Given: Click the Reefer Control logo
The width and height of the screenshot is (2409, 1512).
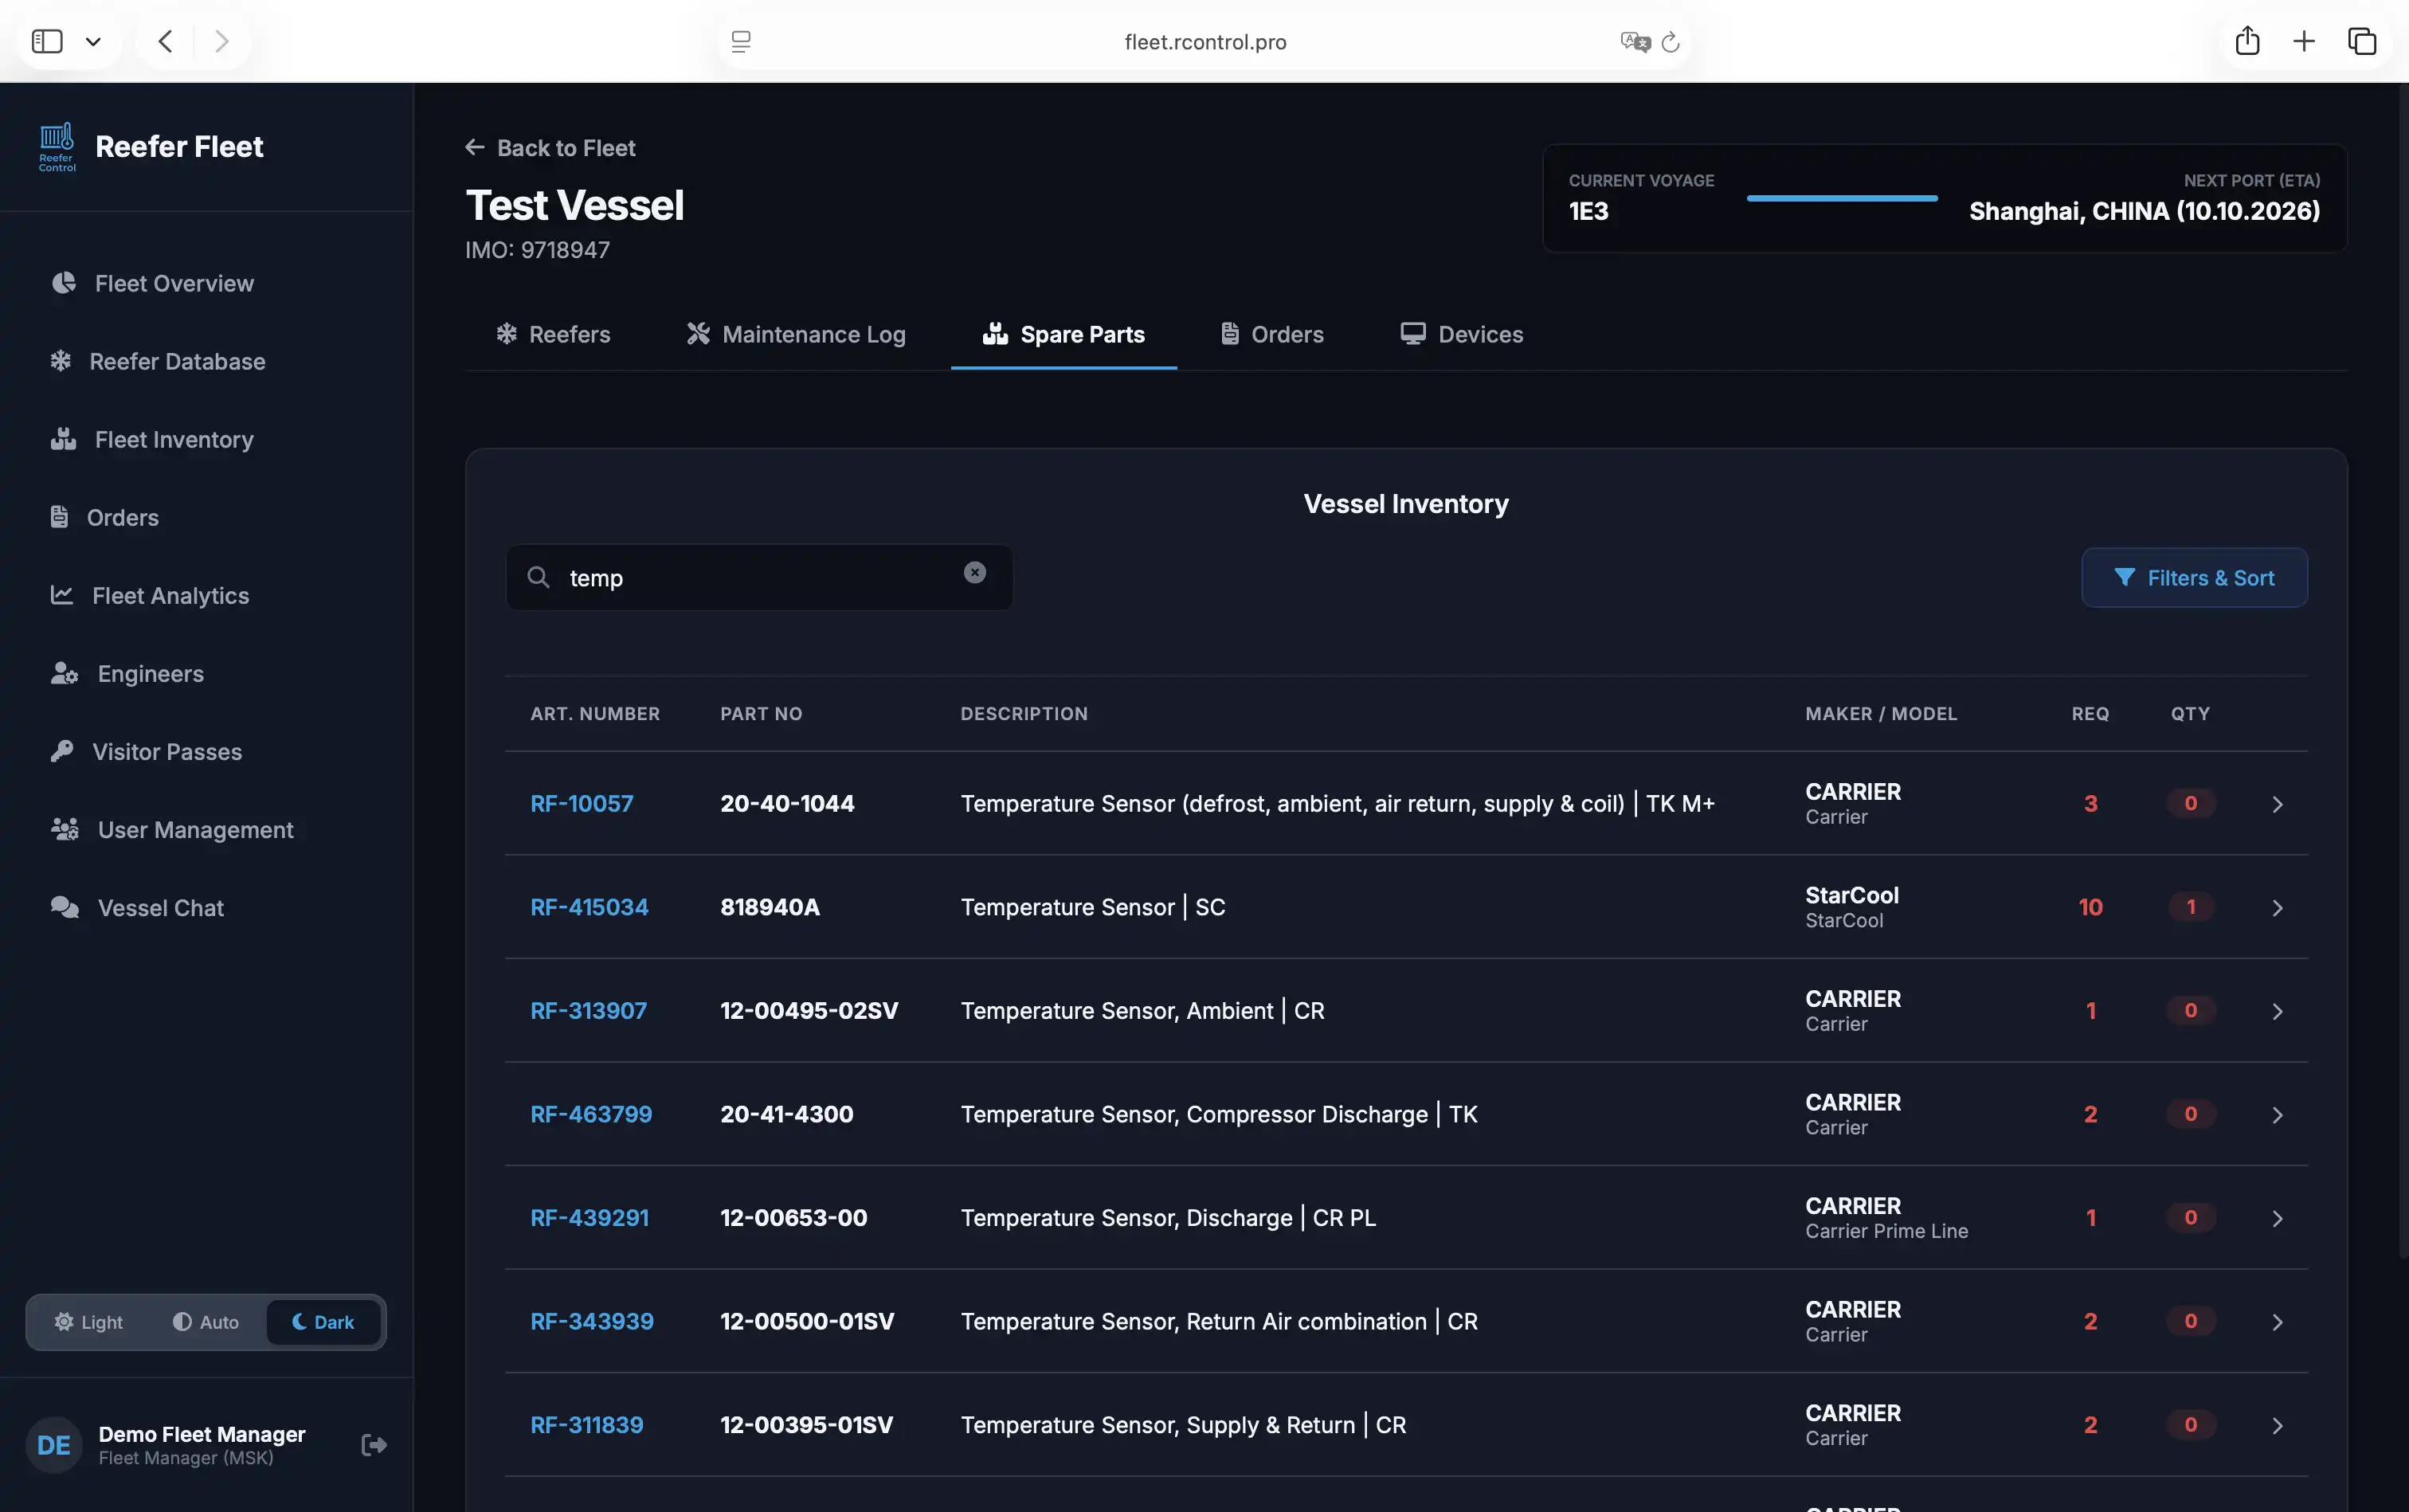Looking at the screenshot, I should pyautogui.click(x=57, y=147).
